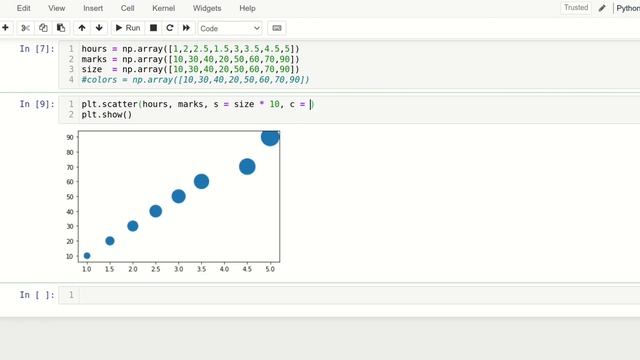Screen dimensions: 640x360
Task: Open the View menu
Action: (56, 8)
